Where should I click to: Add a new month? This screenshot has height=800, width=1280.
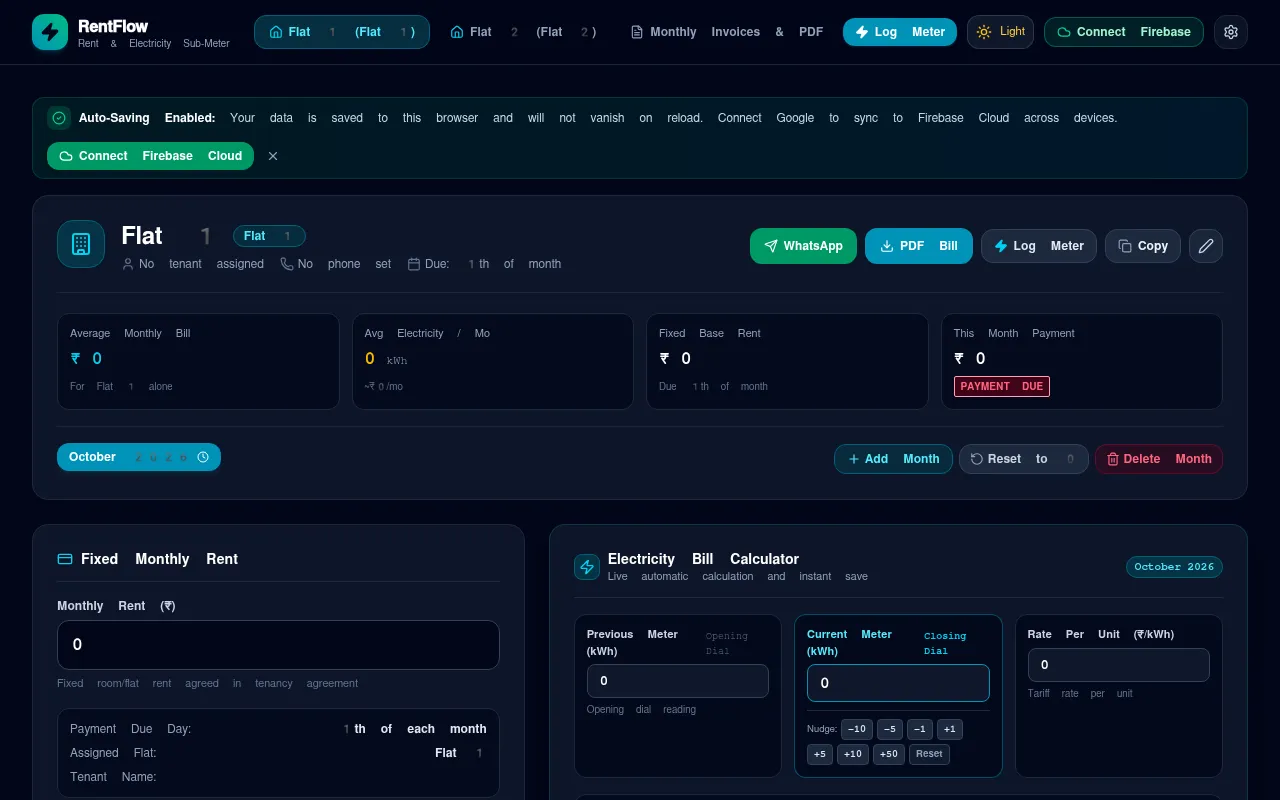click(x=893, y=459)
